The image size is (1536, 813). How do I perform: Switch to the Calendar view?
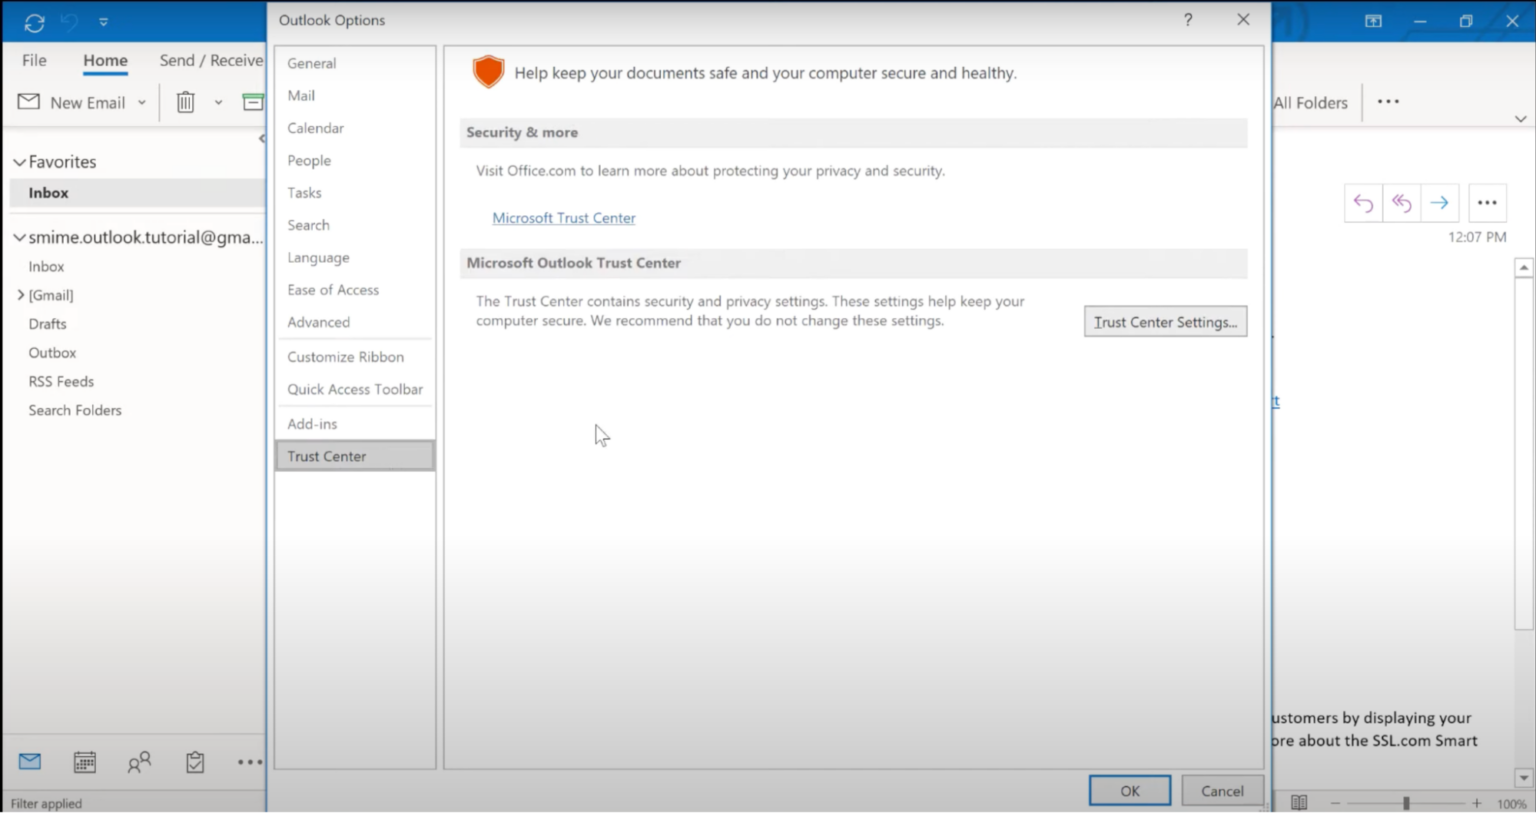click(x=84, y=761)
